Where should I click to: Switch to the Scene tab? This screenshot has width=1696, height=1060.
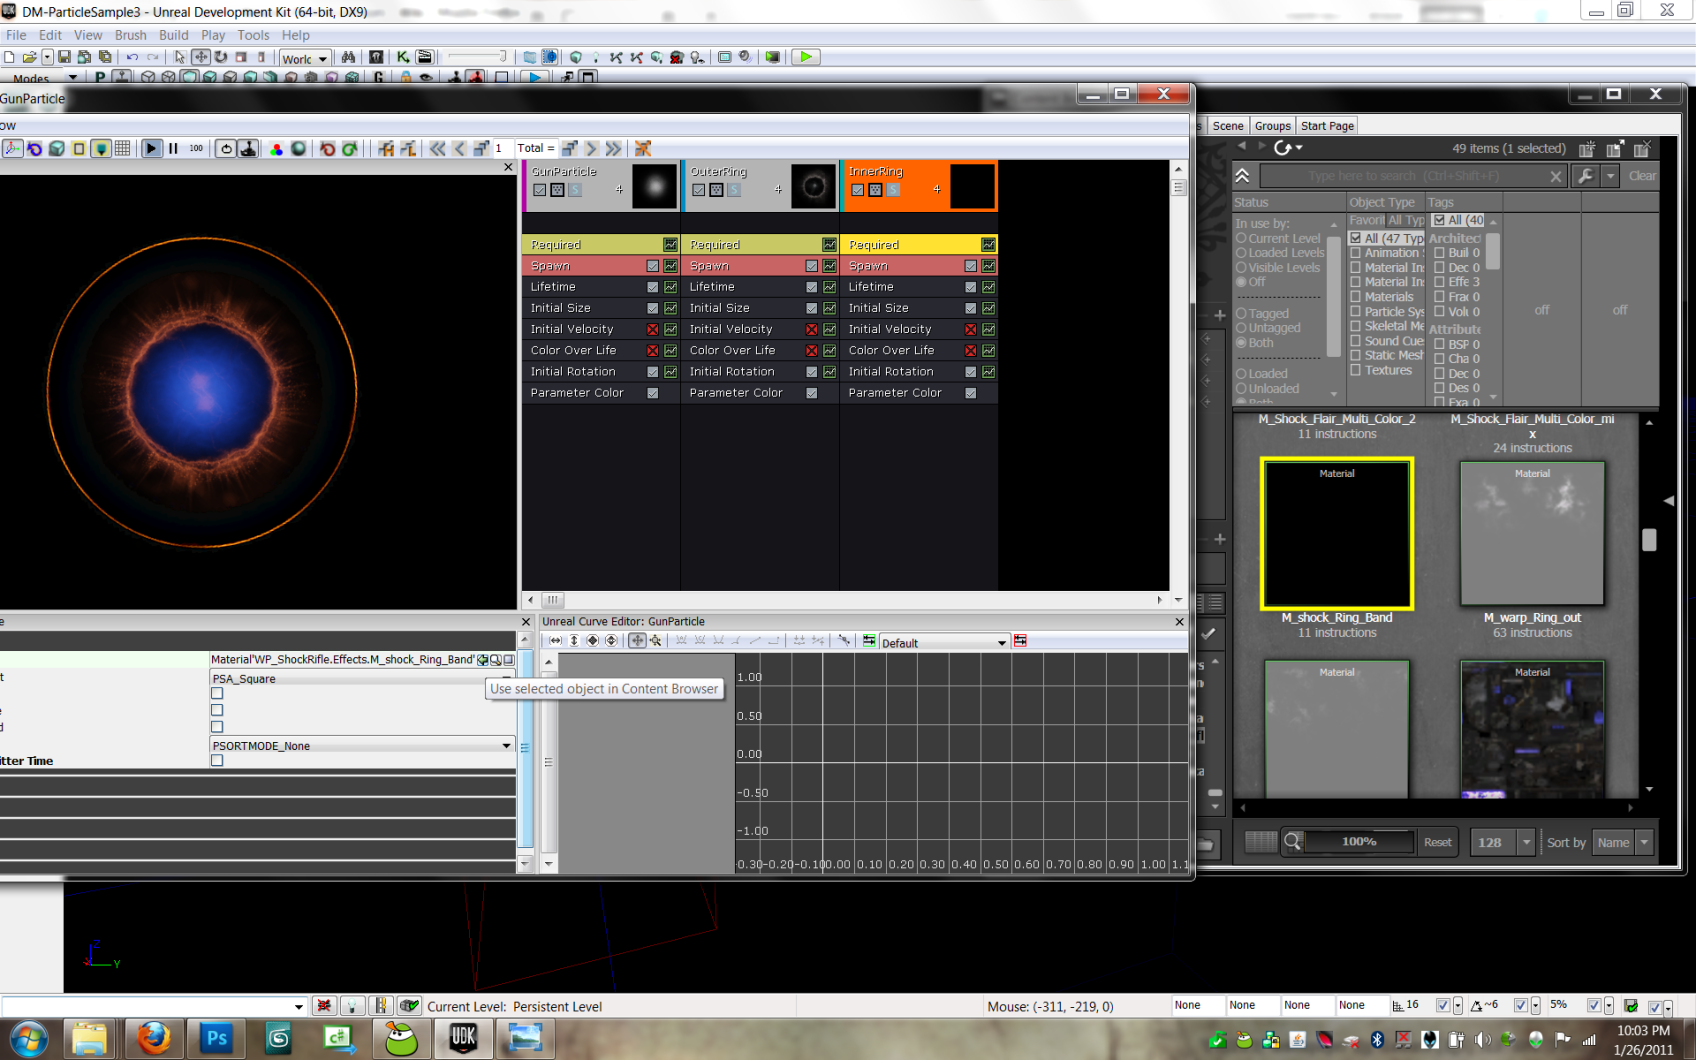pyautogui.click(x=1228, y=126)
